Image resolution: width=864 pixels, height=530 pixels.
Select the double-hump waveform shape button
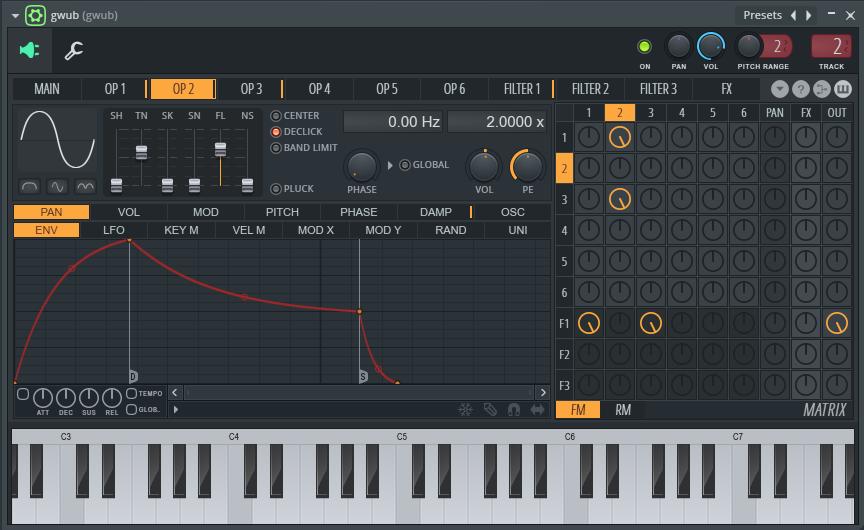(x=85, y=187)
